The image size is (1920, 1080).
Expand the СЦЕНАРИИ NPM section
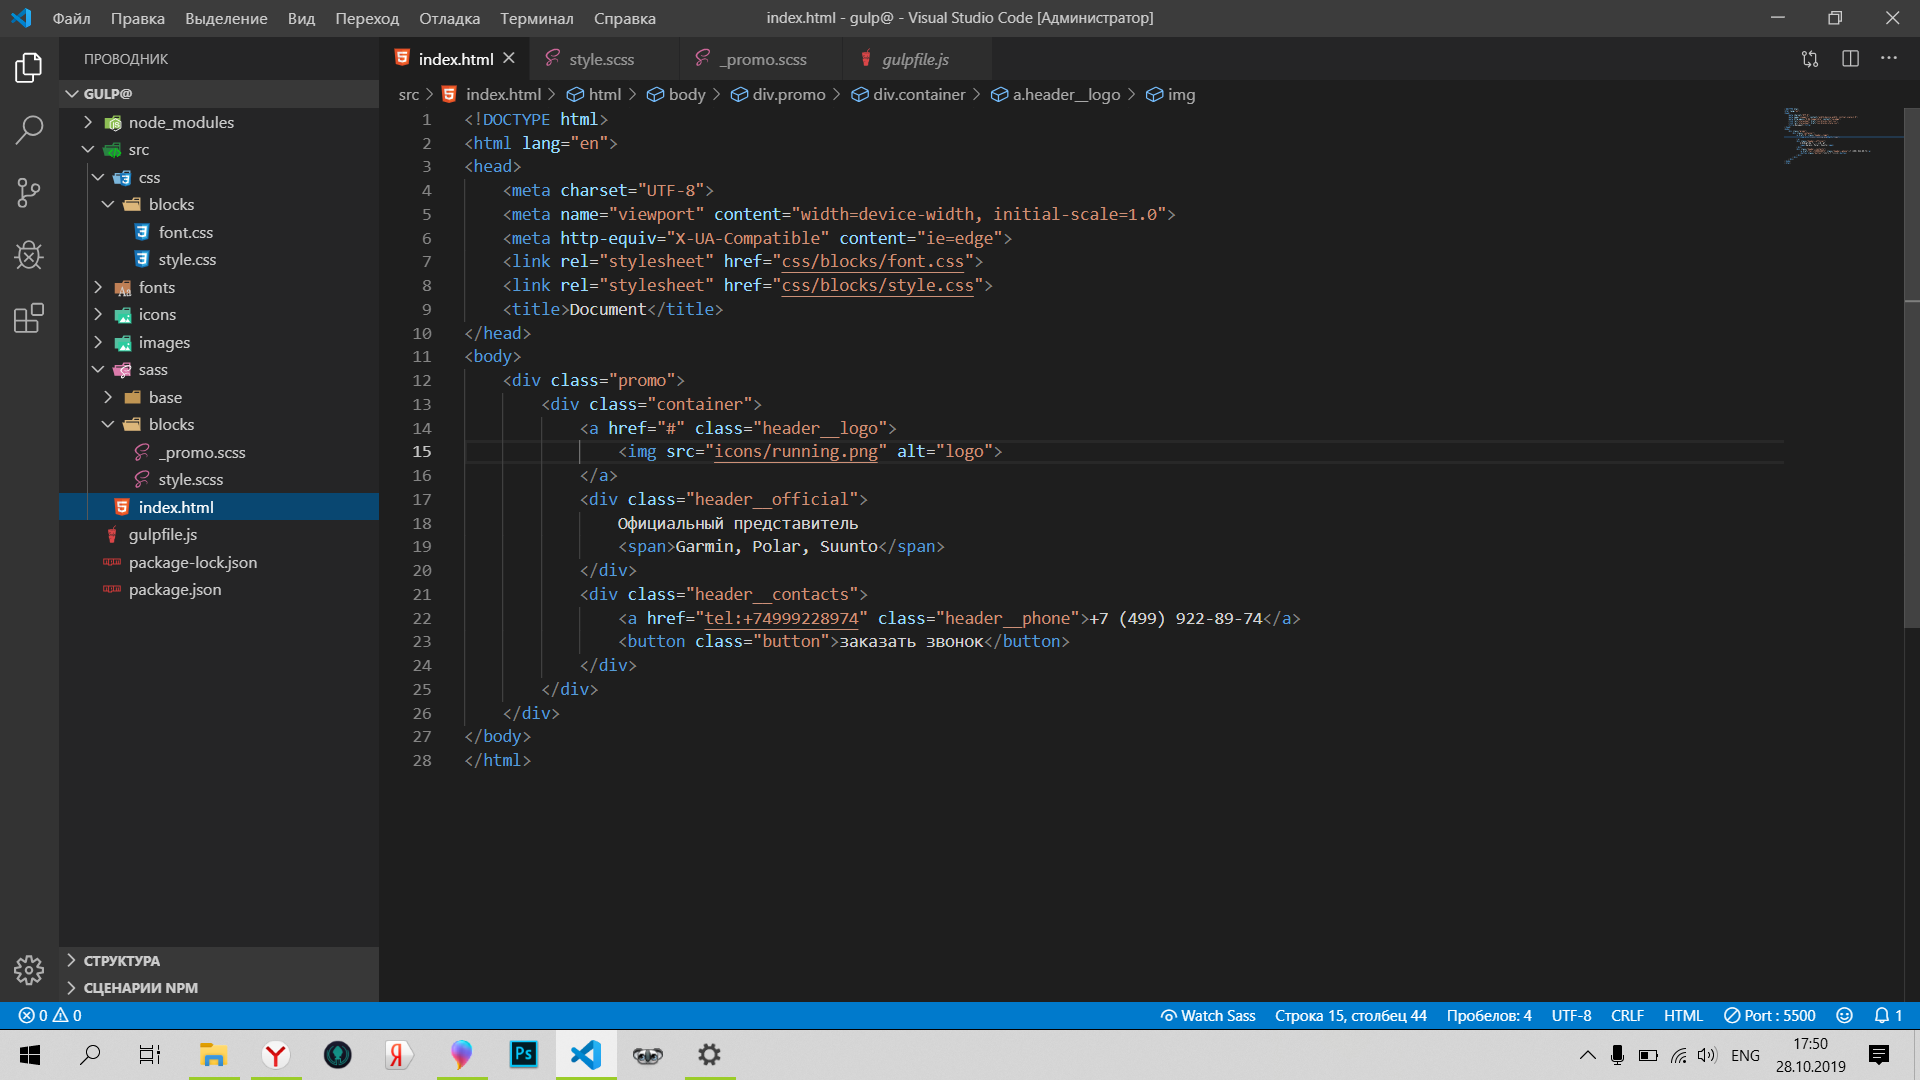click(219, 988)
